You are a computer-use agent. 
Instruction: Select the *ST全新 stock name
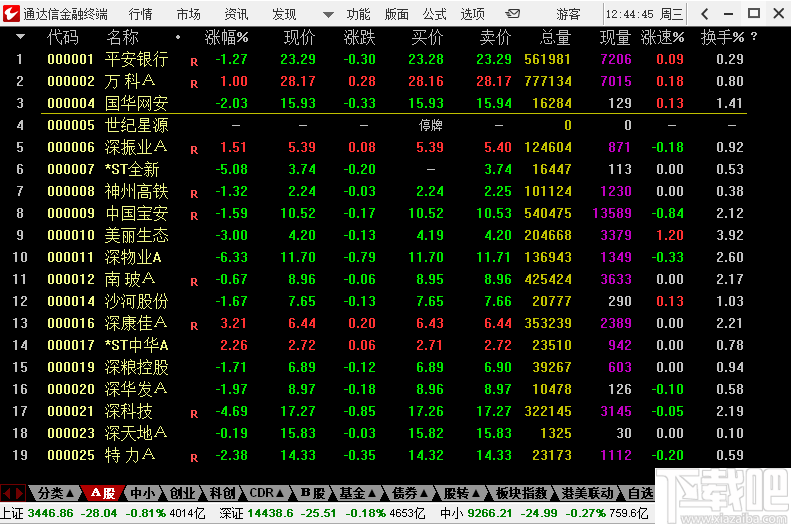pos(132,169)
